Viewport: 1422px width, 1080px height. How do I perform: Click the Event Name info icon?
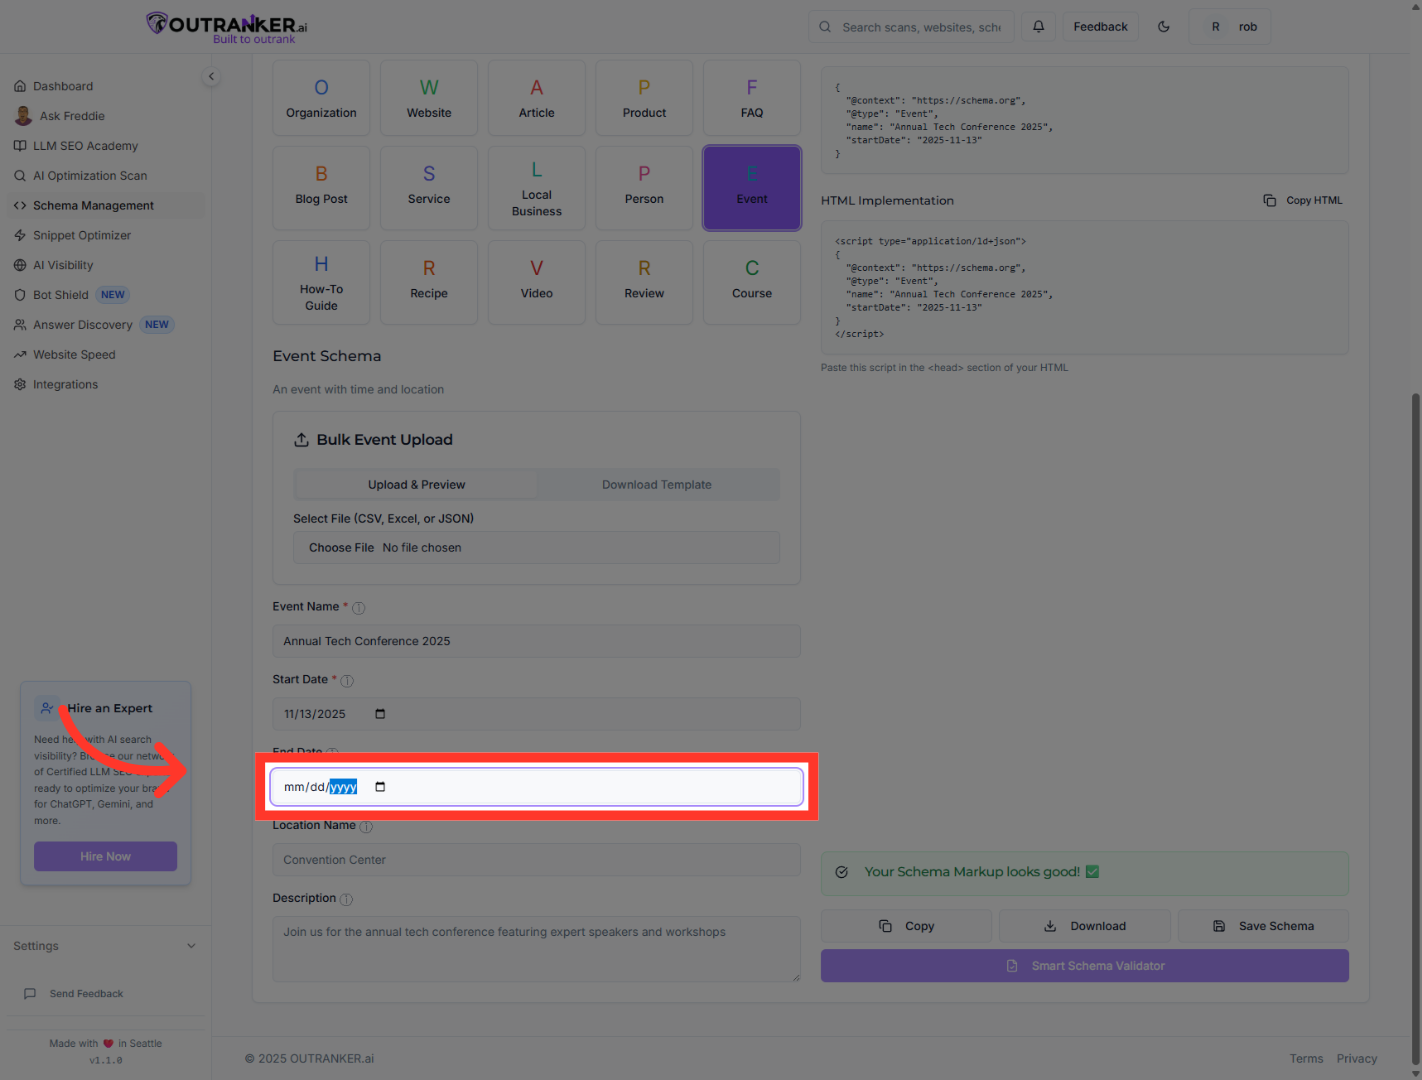point(359,608)
